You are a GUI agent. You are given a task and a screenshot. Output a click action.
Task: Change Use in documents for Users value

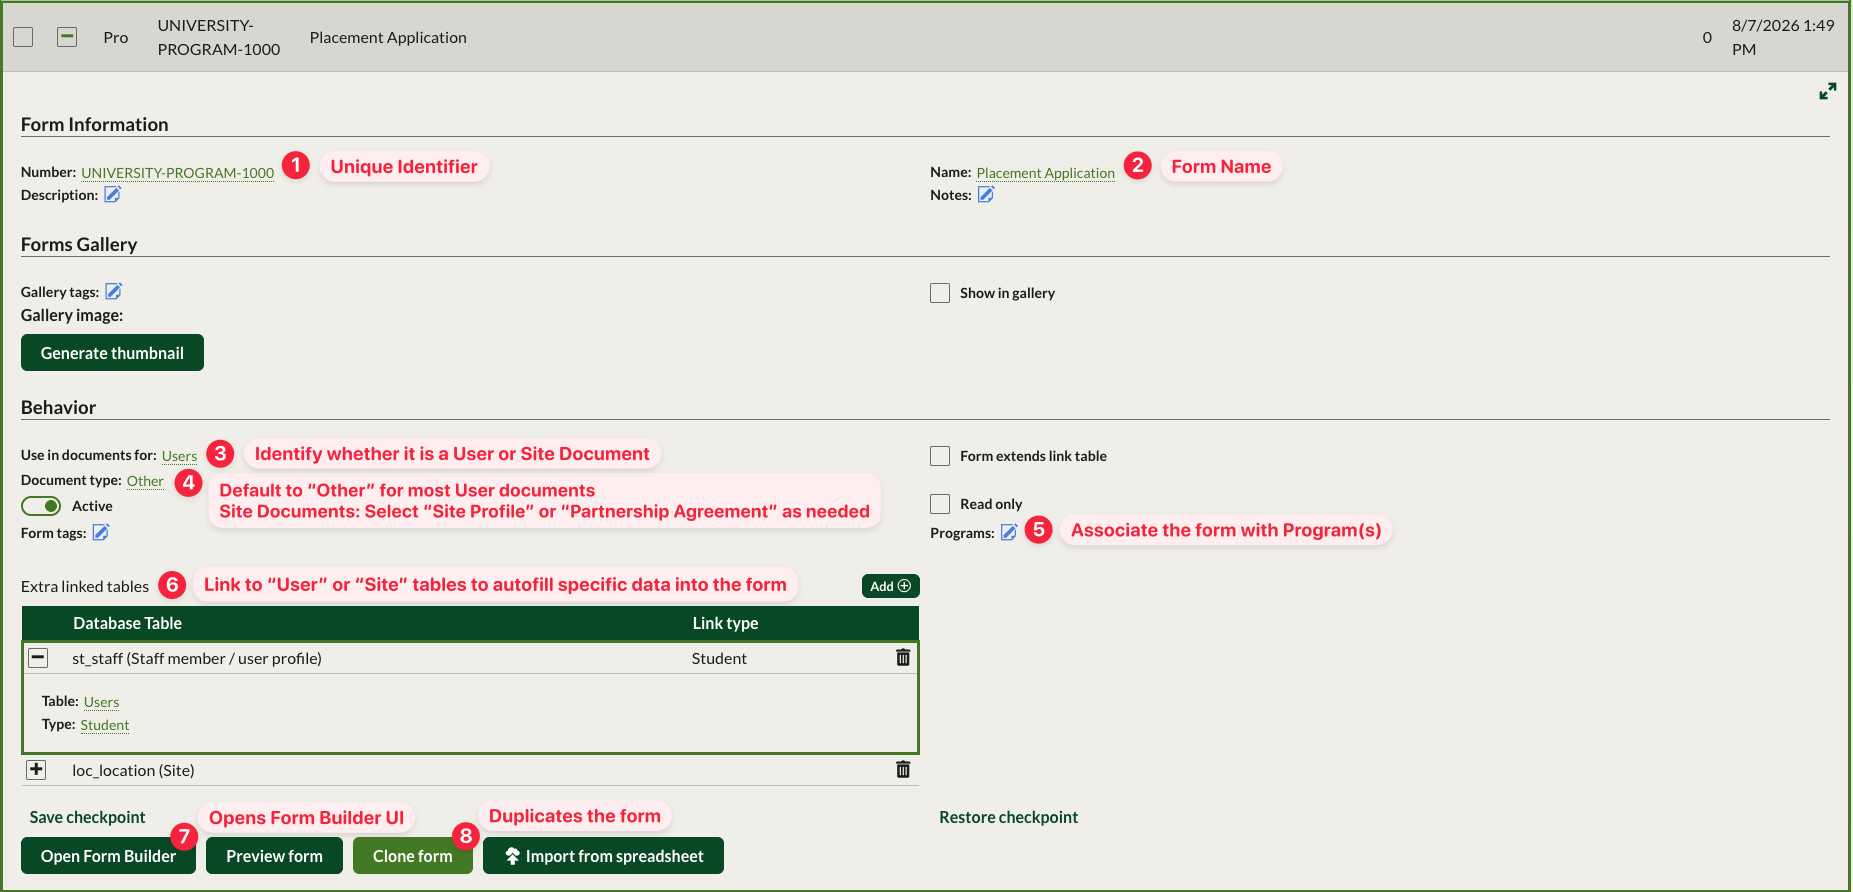coord(180,456)
